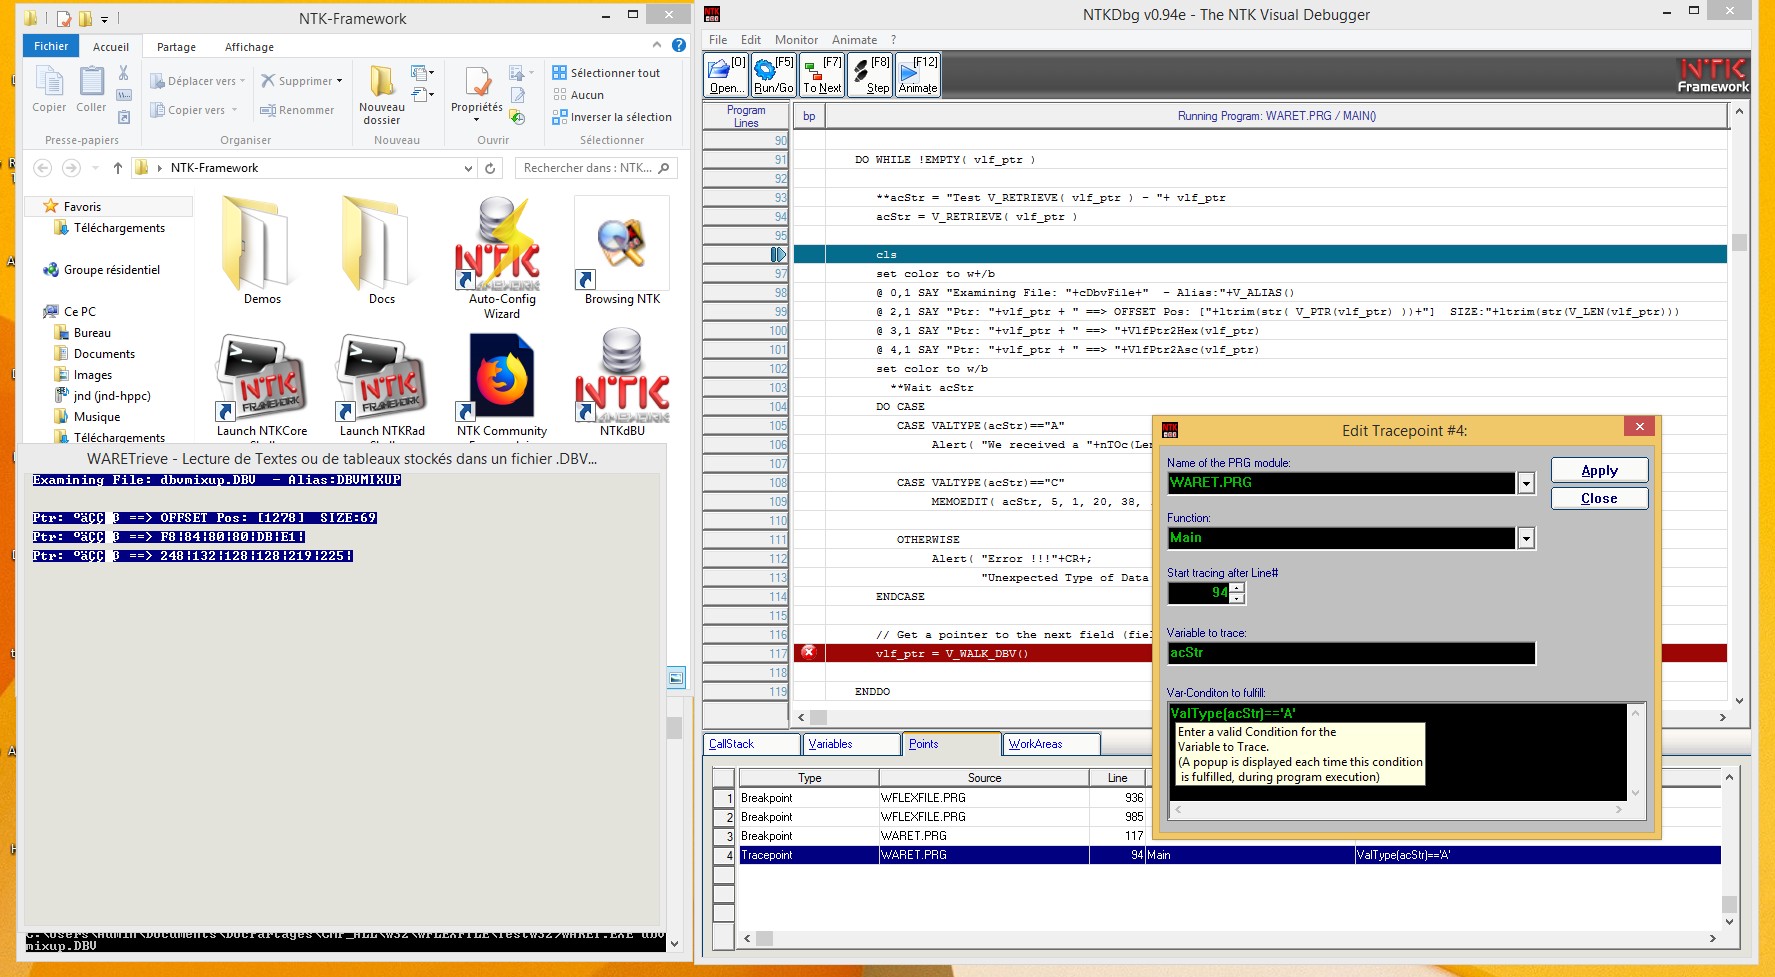Click the Nouveau dossier icon

click(x=382, y=95)
